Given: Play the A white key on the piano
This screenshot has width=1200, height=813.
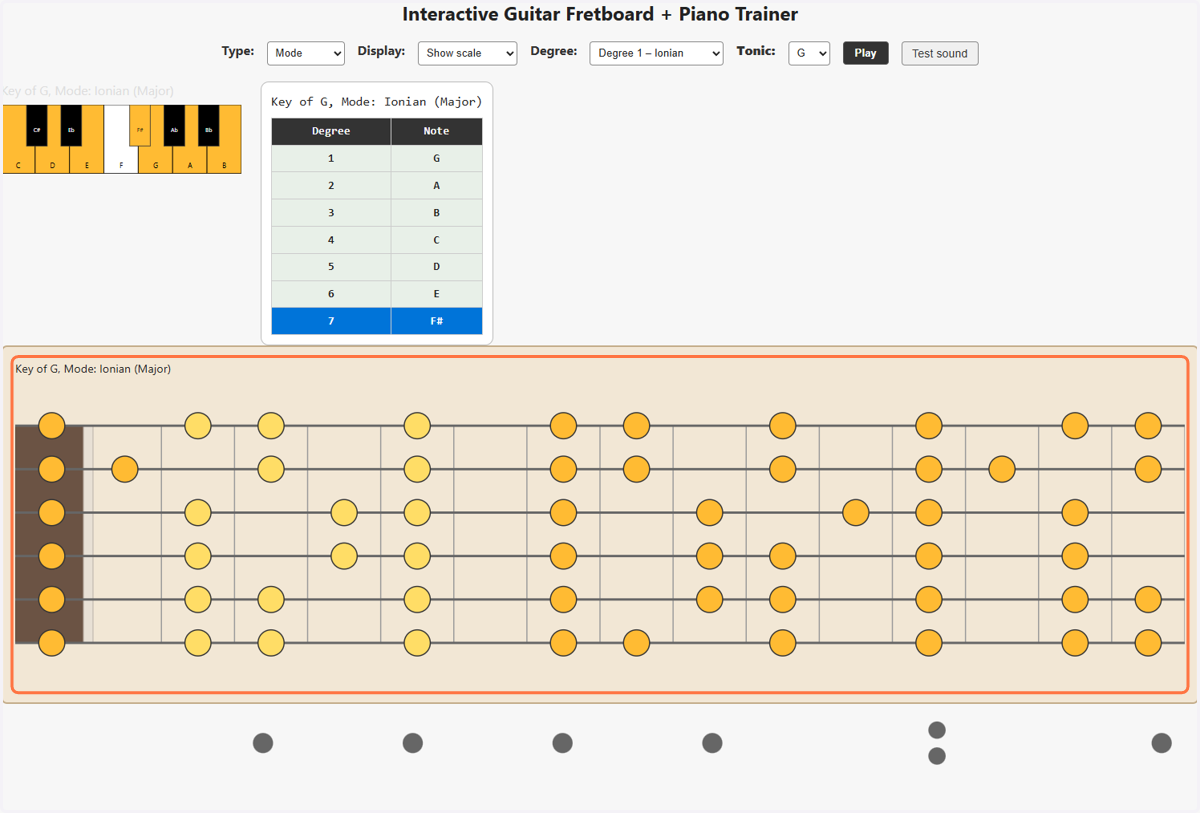Looking at the screenshot, I should (190, 160).
